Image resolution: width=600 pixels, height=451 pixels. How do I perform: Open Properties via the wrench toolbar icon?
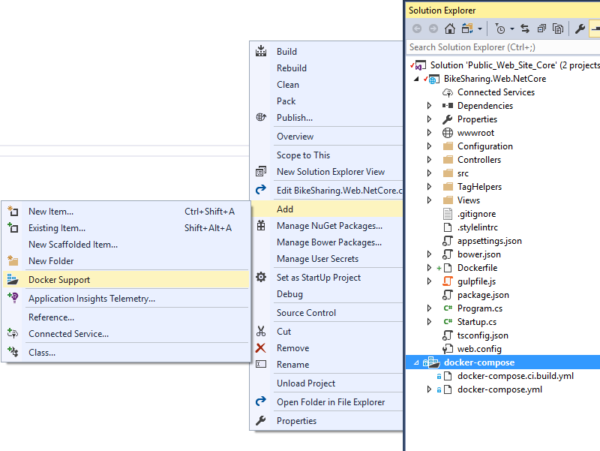578,29
